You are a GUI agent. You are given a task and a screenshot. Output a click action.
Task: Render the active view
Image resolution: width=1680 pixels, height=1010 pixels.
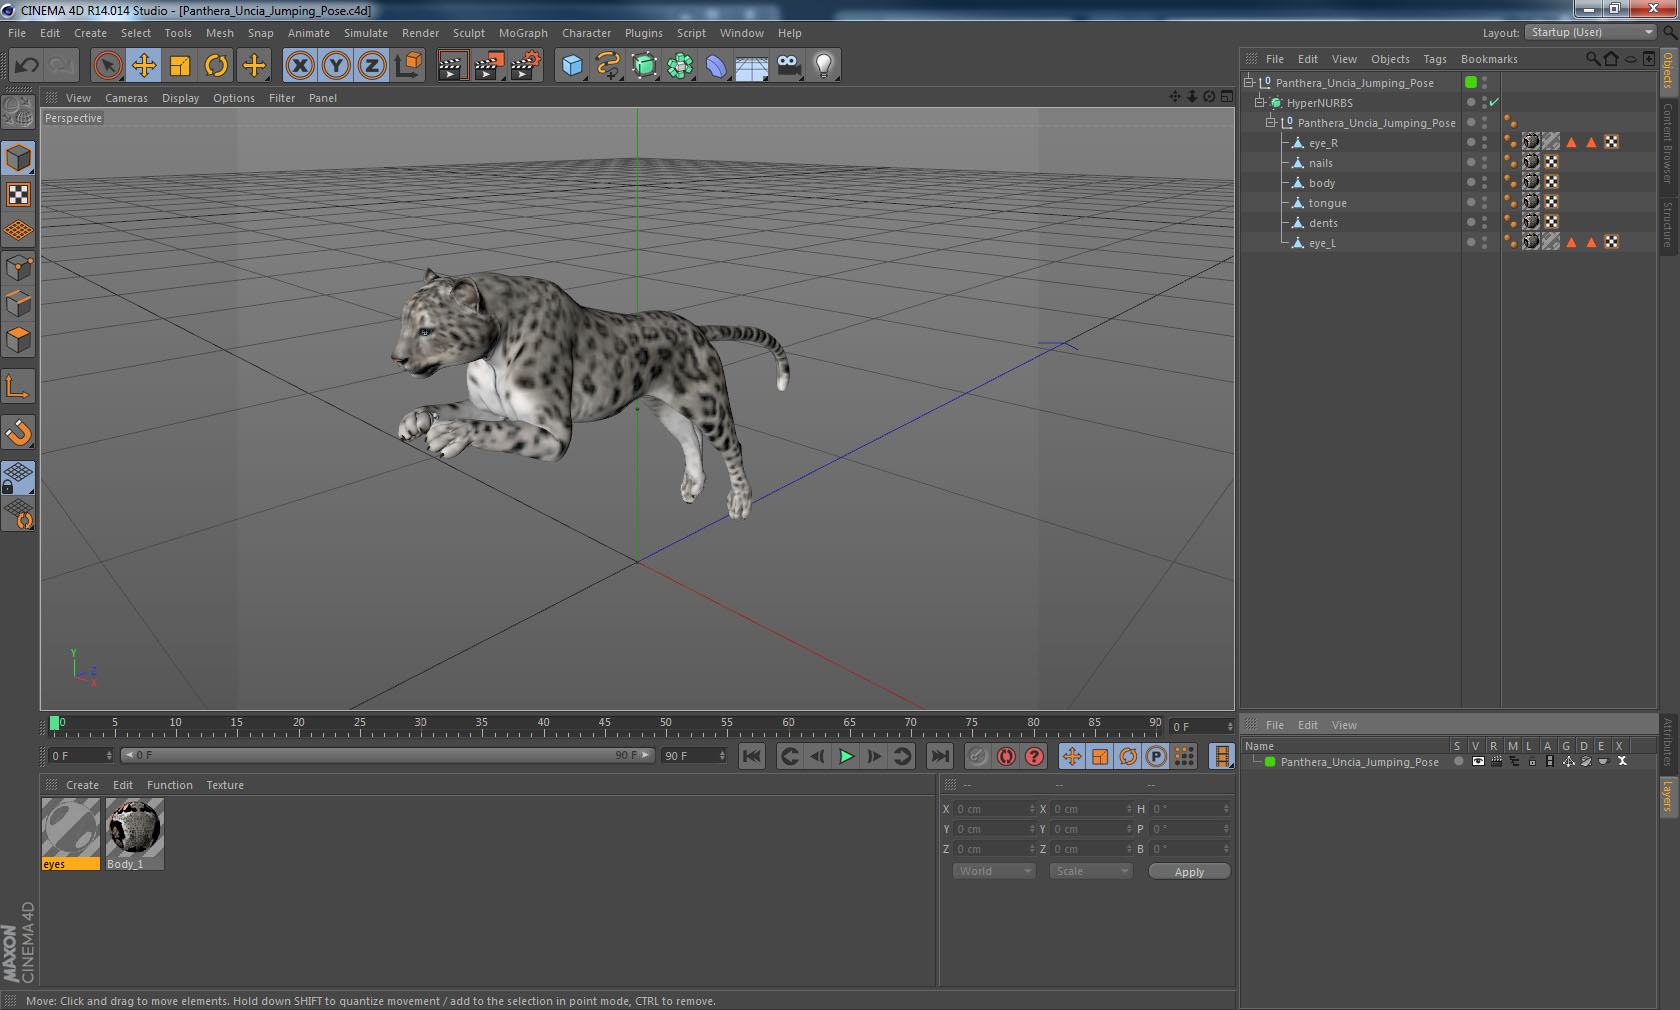click(x=452, y=66)
